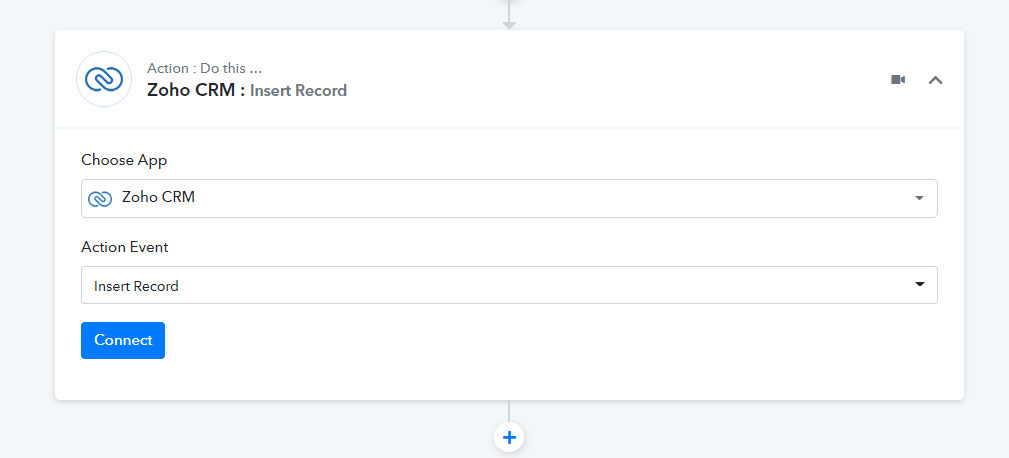Click the large Zoho CRM logo in header
1009x458 pixels.
pyautogui.click(x=104, y=79)
